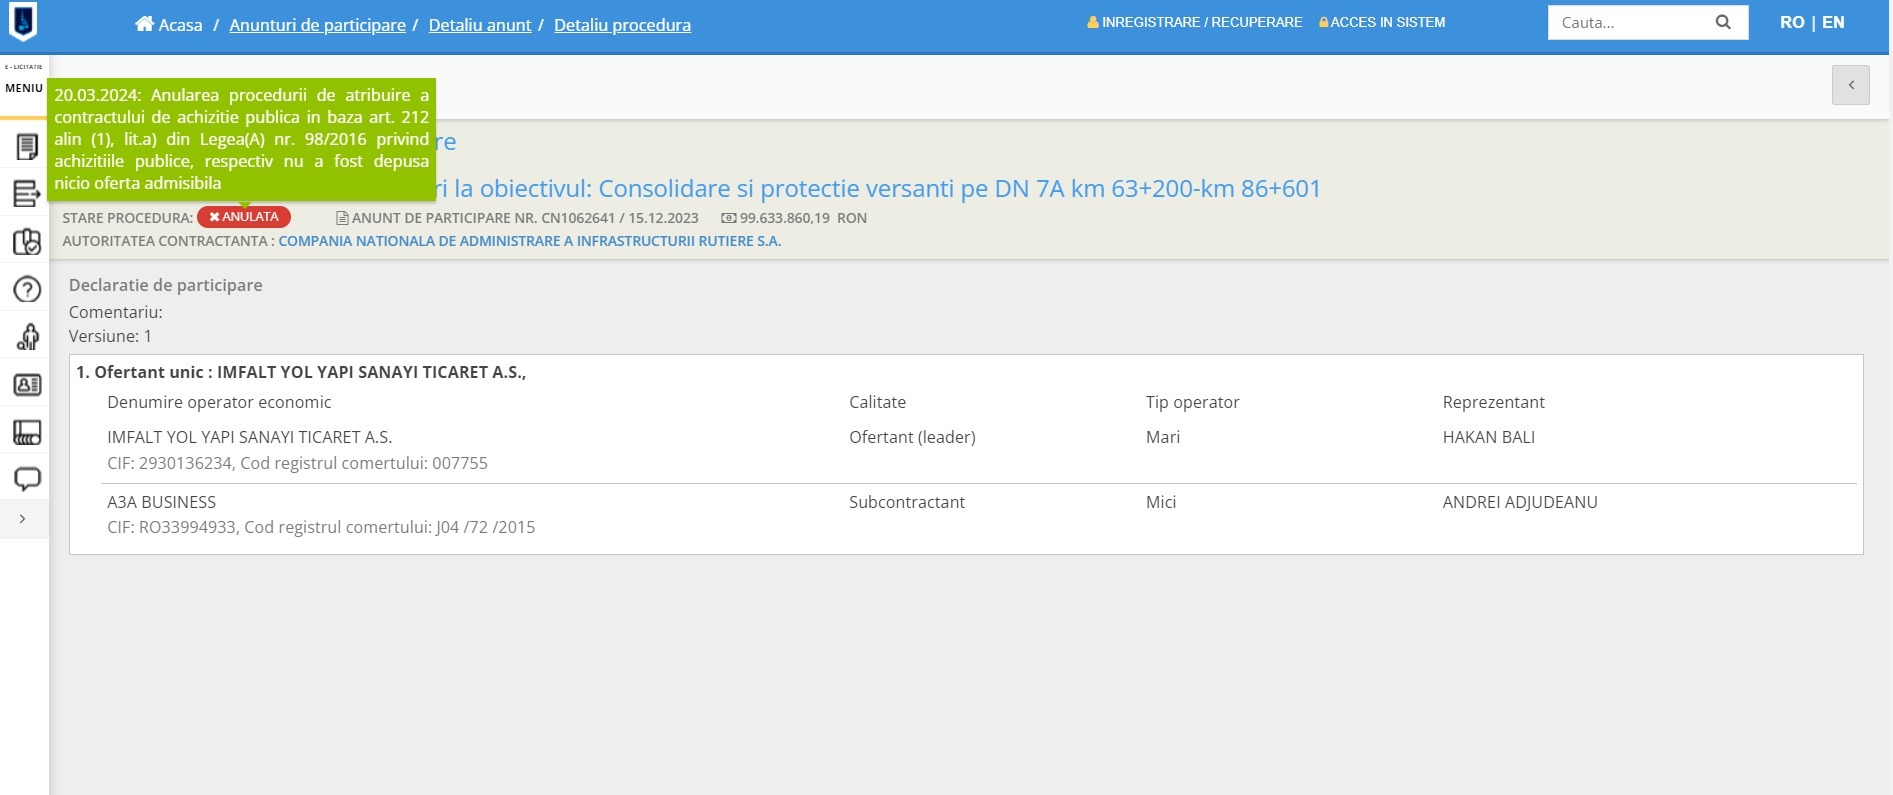The height and width of the screenshot is (795, 1893).
Task: Select the 99.633.860,19 RON value
Action: (803, 218)
